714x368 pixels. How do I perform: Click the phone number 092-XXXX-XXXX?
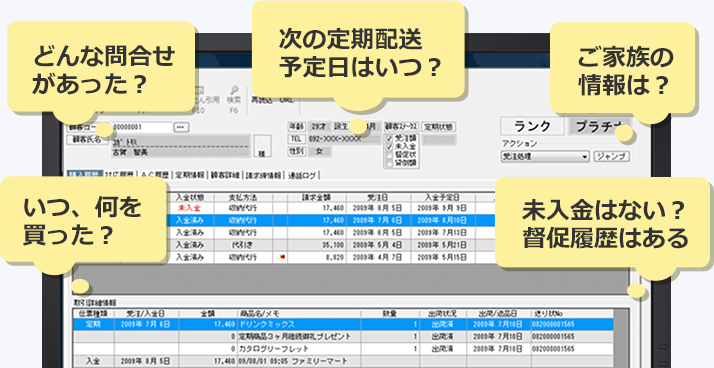(x=344, y=139)
